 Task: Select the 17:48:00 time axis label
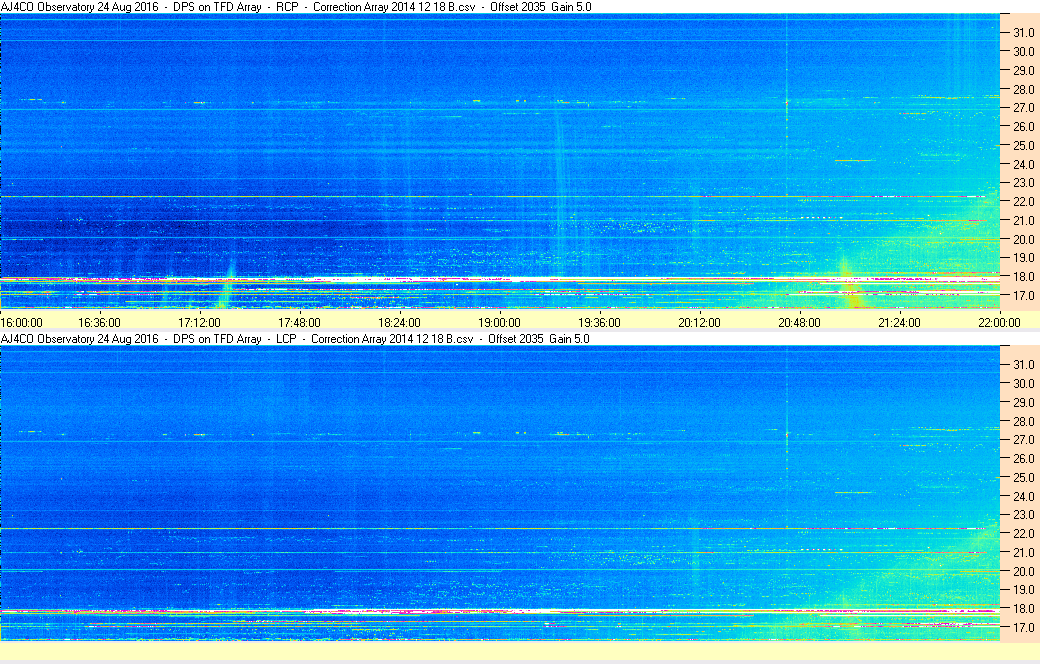[x=299, y=322]
